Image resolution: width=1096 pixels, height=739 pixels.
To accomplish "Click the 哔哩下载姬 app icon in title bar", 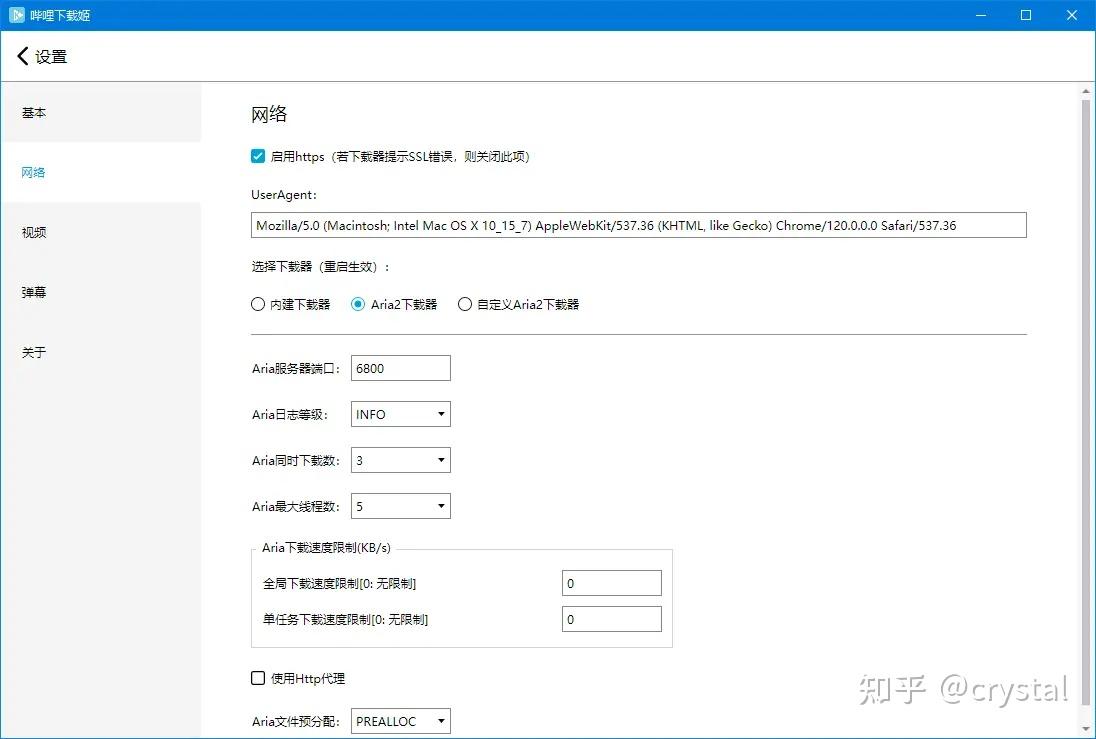I will tap(17, 15).
